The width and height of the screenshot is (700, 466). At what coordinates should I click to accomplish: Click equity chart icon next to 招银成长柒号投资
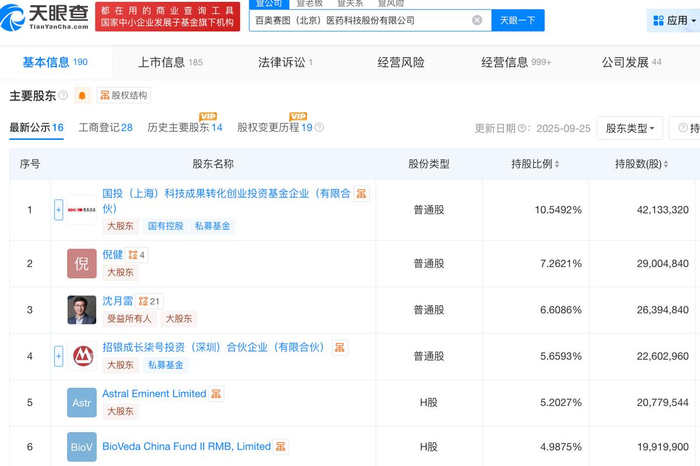click(340, 347)
